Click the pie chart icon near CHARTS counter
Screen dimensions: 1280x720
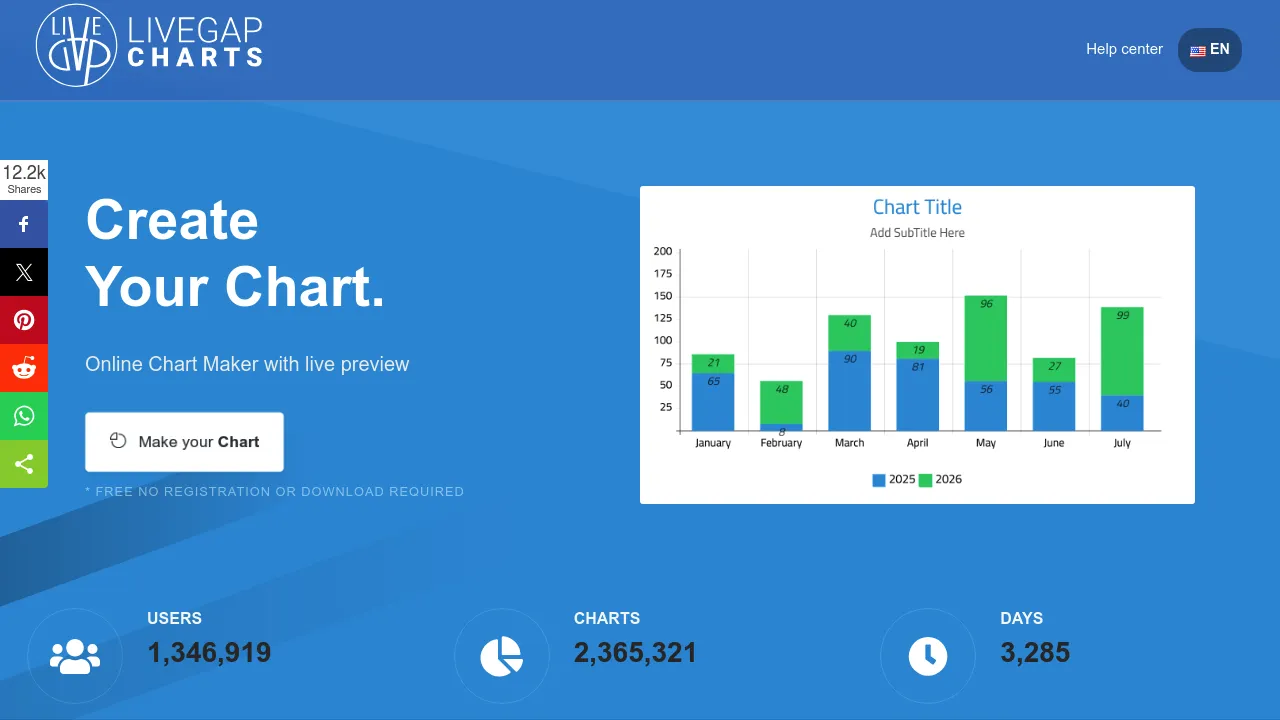pyautogui.click(x=501, y=656)
